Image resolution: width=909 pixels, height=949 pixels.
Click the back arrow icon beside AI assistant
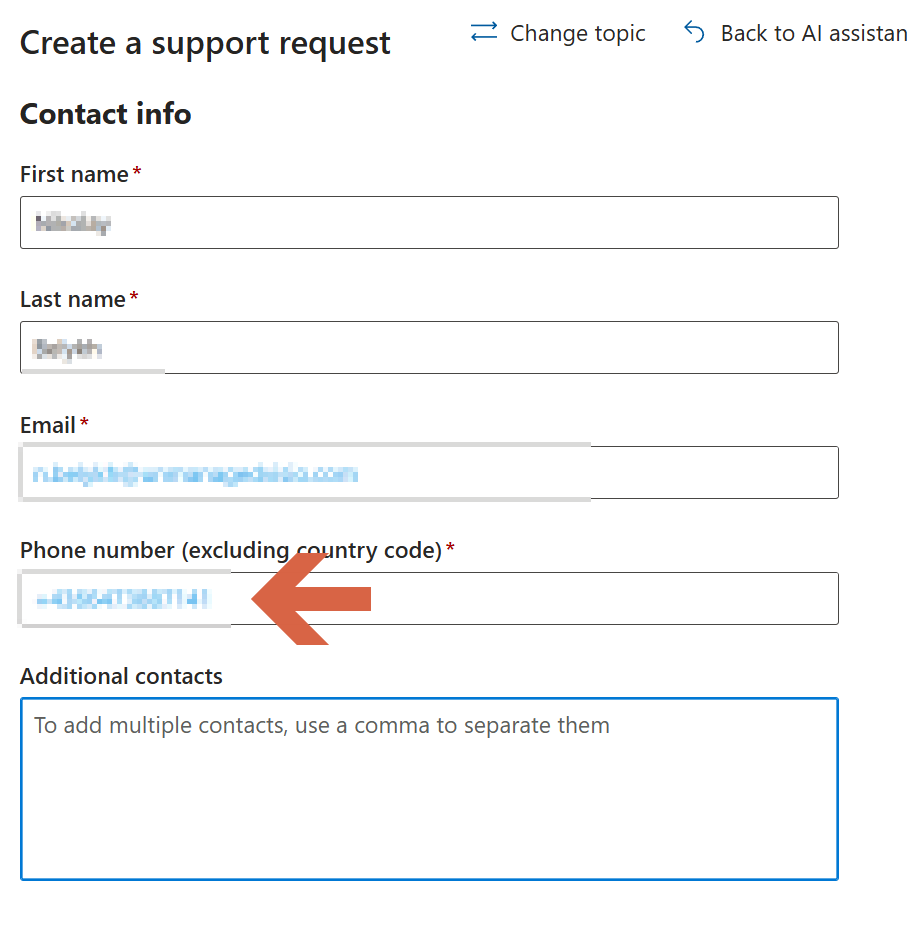[694, 32]
